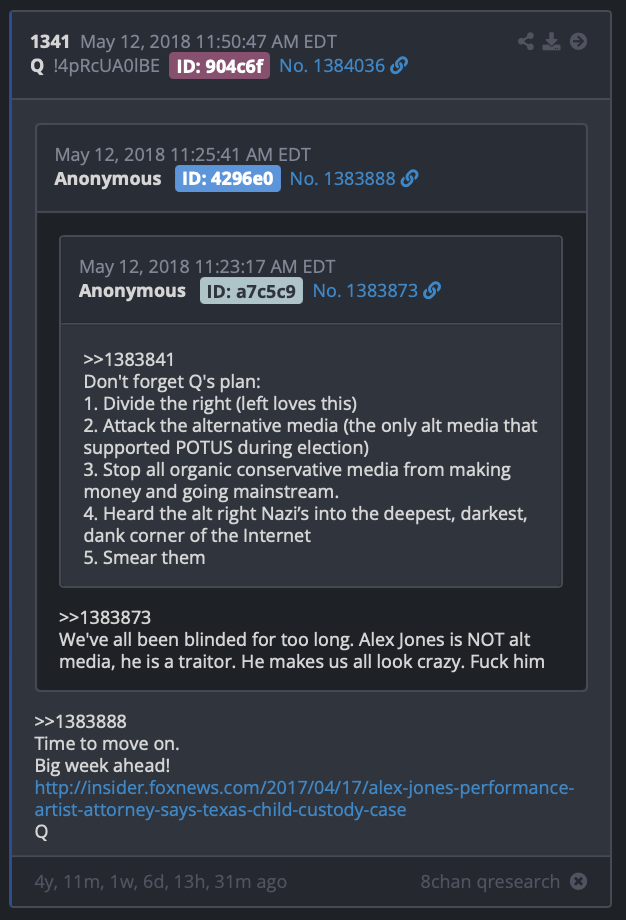Click the teal ID: a7c5c9 badge
The height and width of the screenshot is (920, 626).
pyautogui.click(x=251, y=291)
